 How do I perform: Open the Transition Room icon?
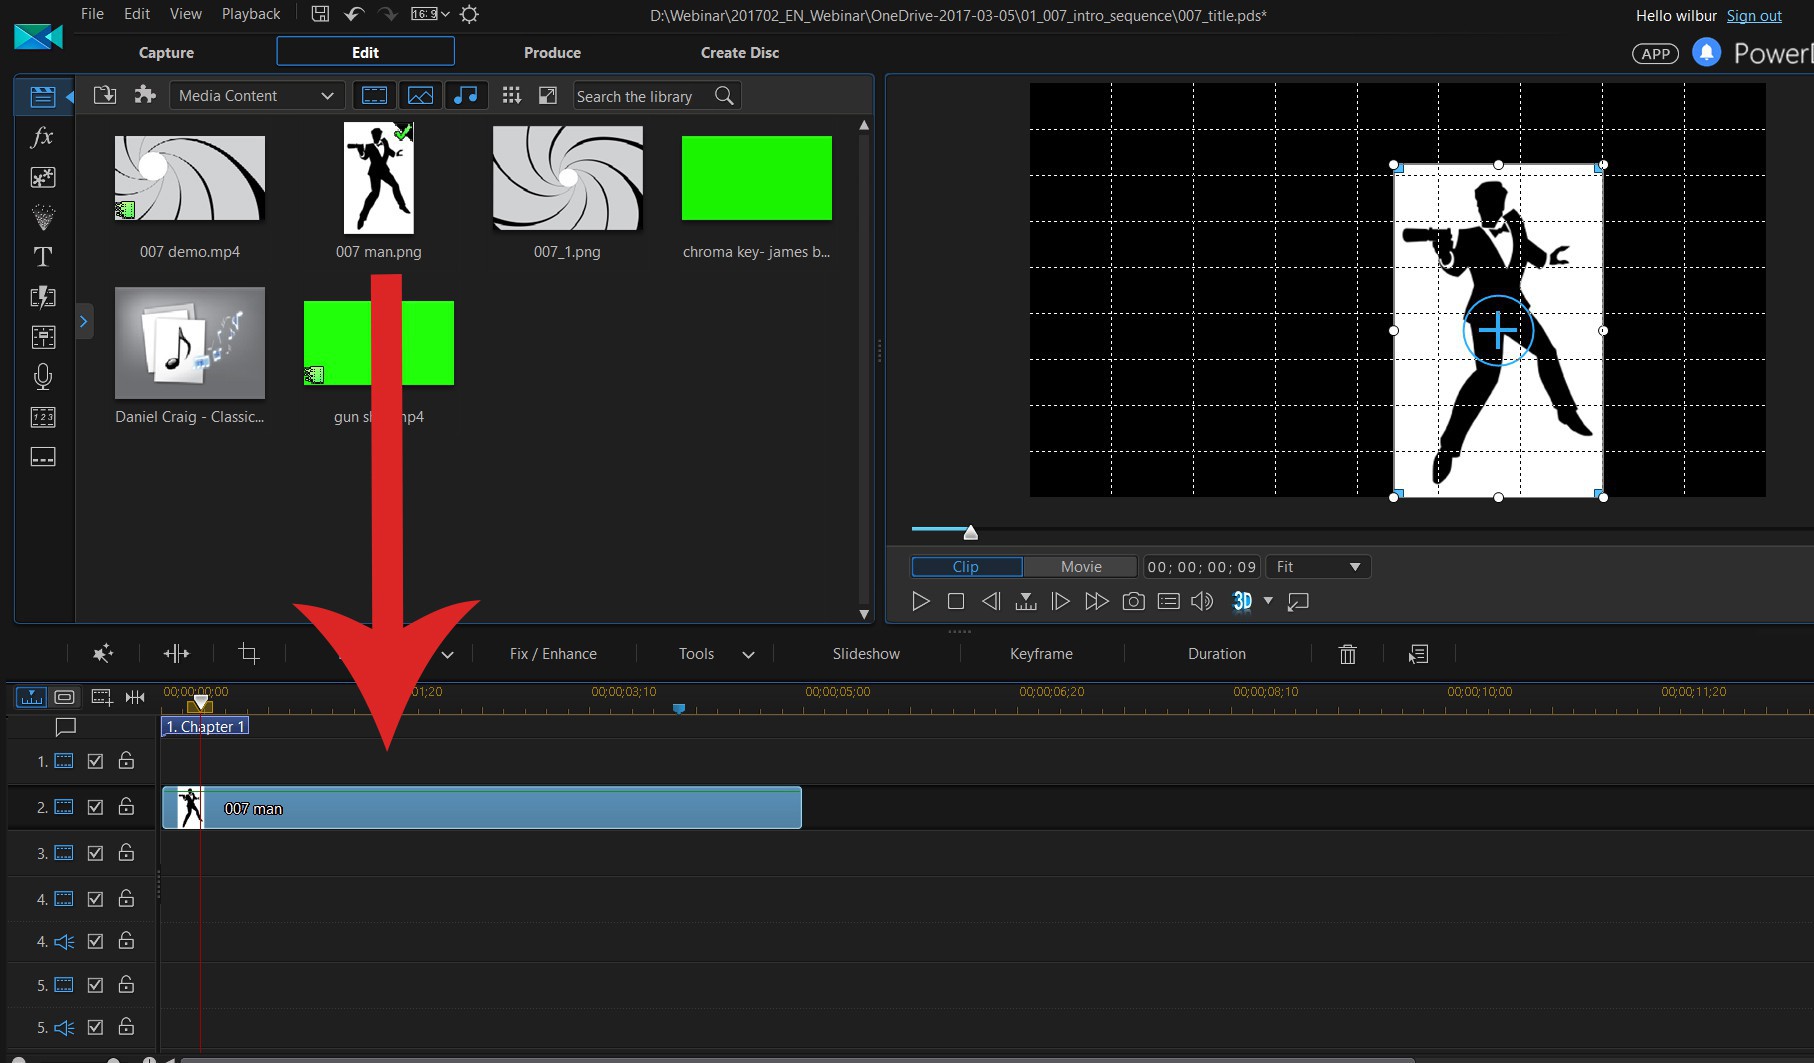tap(42, 297)
